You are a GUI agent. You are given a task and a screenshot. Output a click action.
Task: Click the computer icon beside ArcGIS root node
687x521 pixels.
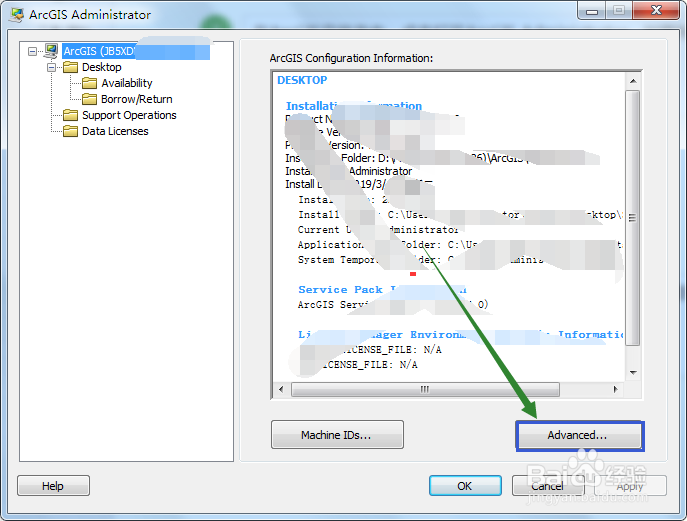pyautogui.click(x=51, y=51)
